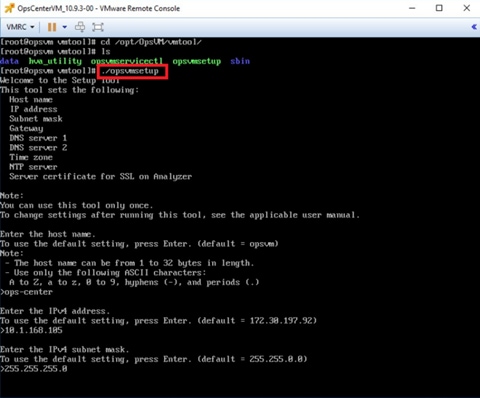The image size is (480, 398).
Task: Maximize the VMware Remote Console window
Action: pyautogui.click(x=439, y=8)
